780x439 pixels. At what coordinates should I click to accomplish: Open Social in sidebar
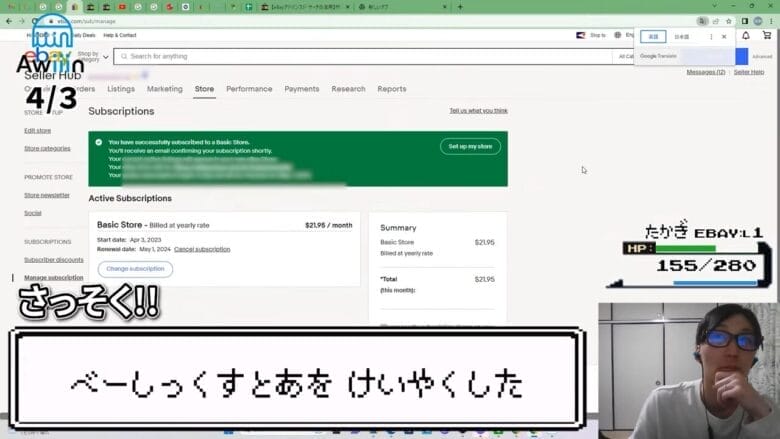[33, 213]
